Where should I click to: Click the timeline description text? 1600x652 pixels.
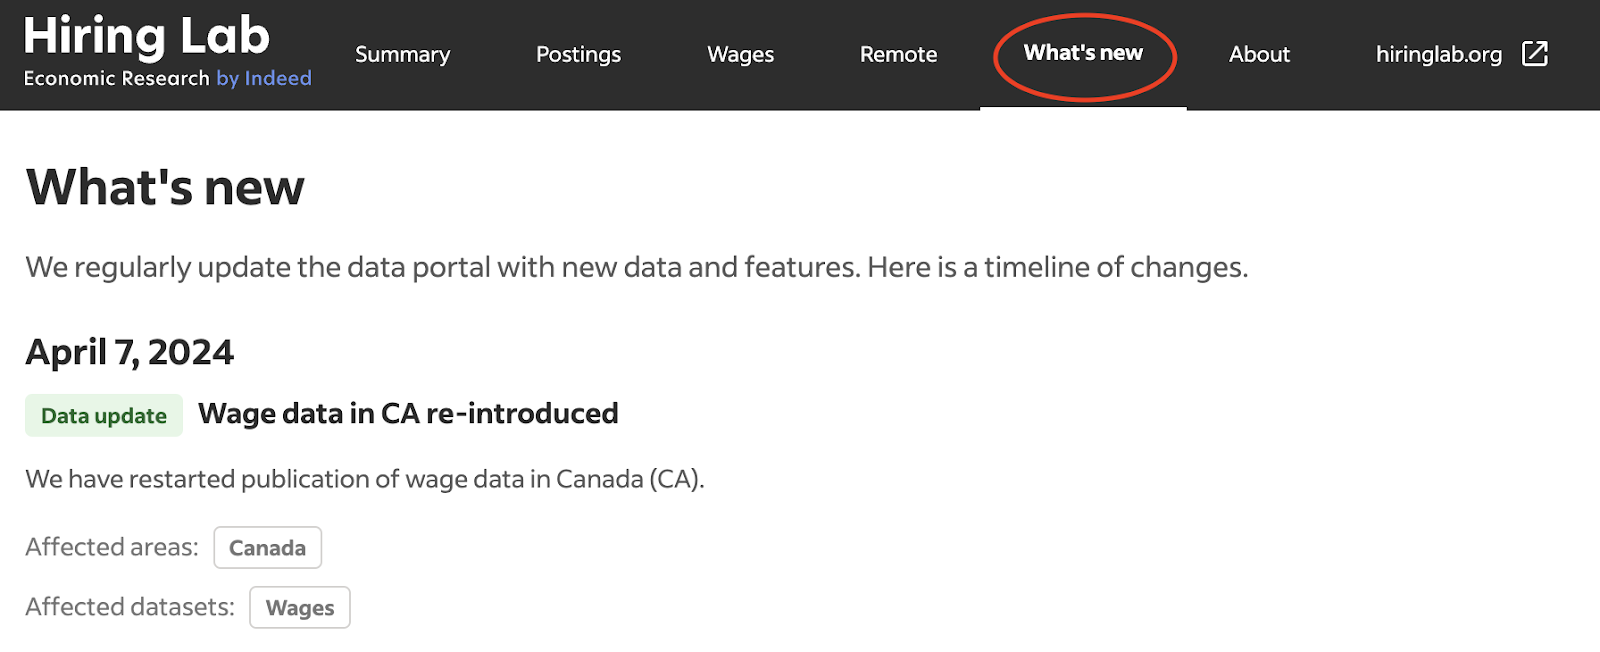pyautogui.click(x=637, y=267)
